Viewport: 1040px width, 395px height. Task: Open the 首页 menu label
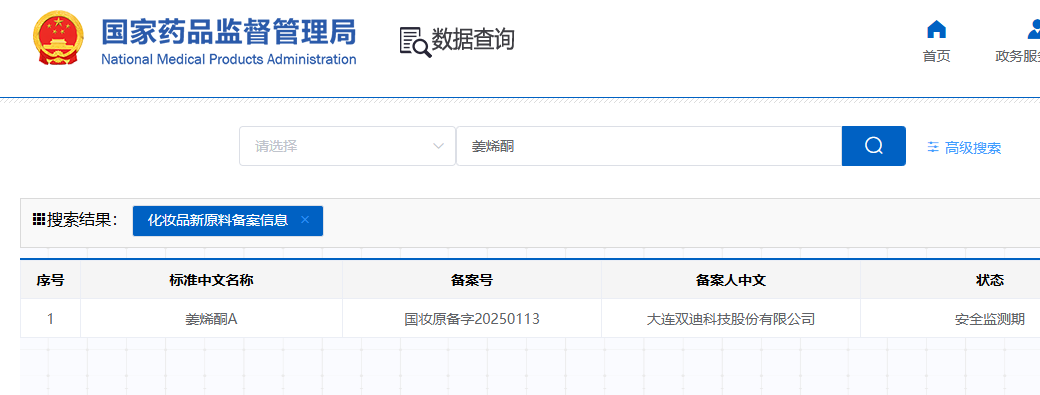coord(936,56)
